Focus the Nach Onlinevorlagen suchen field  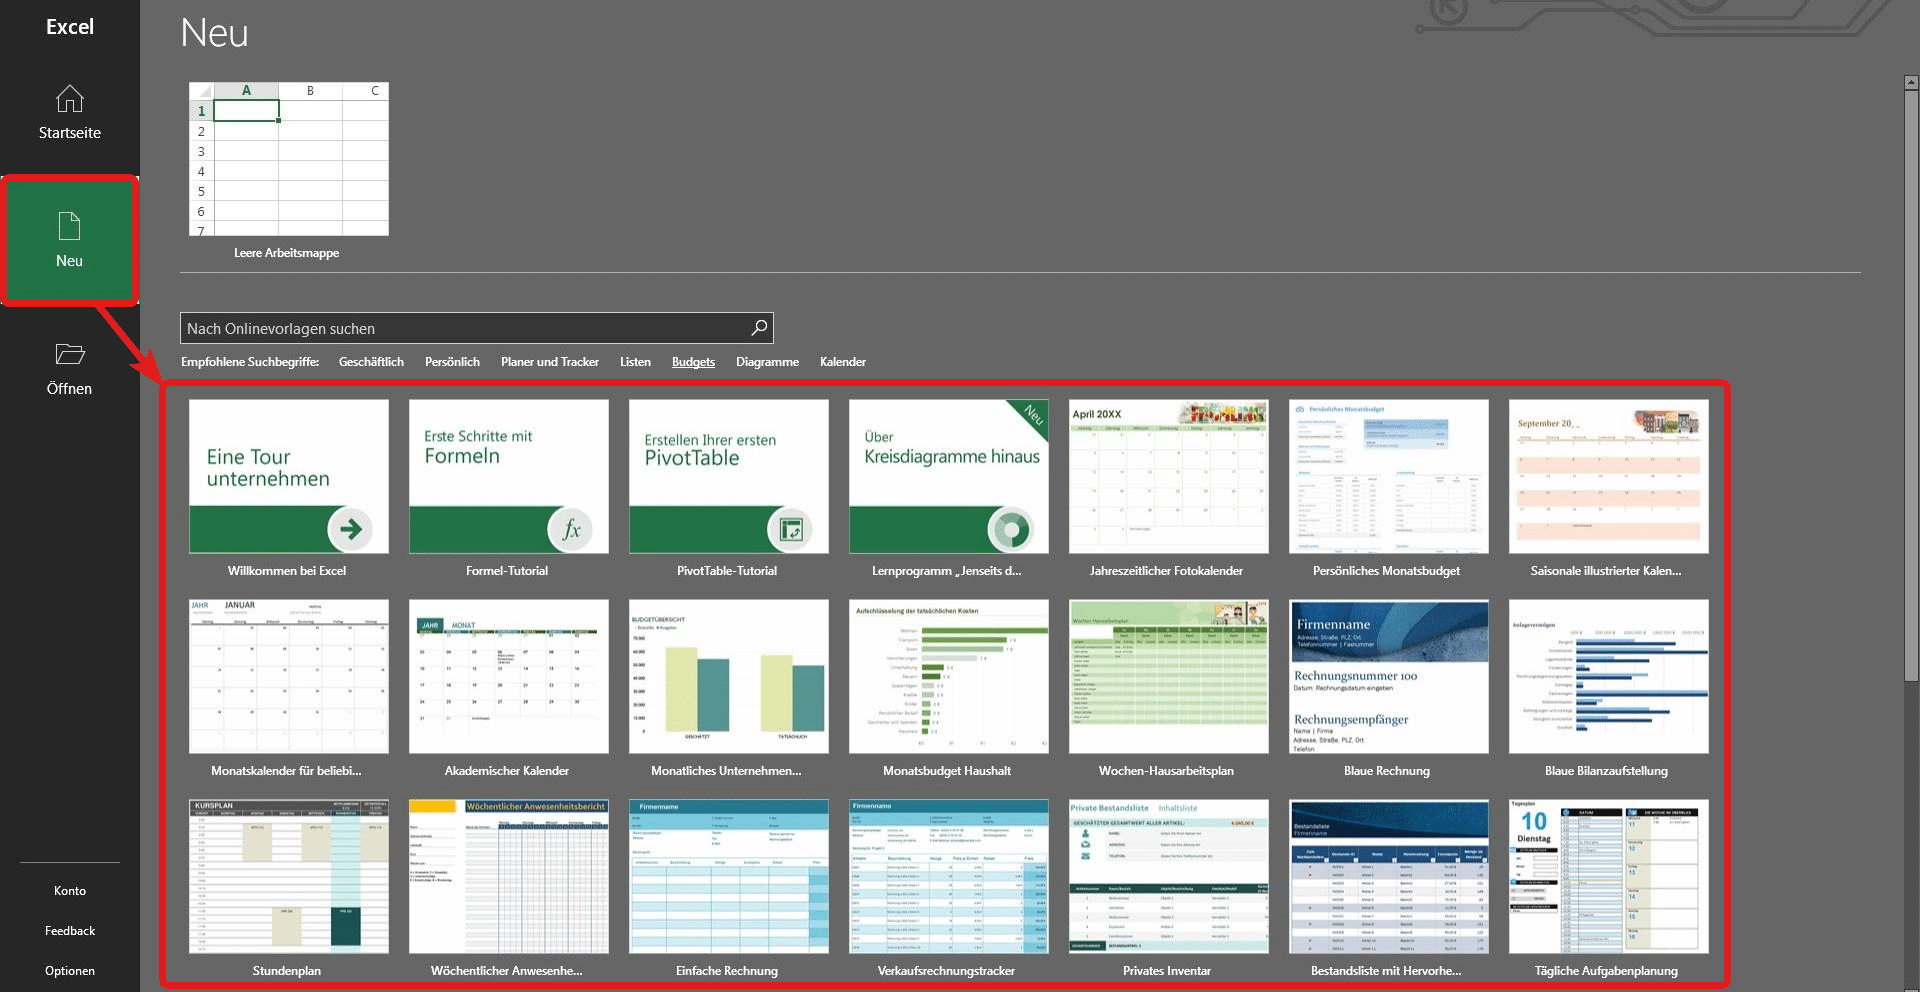(465, 328)
